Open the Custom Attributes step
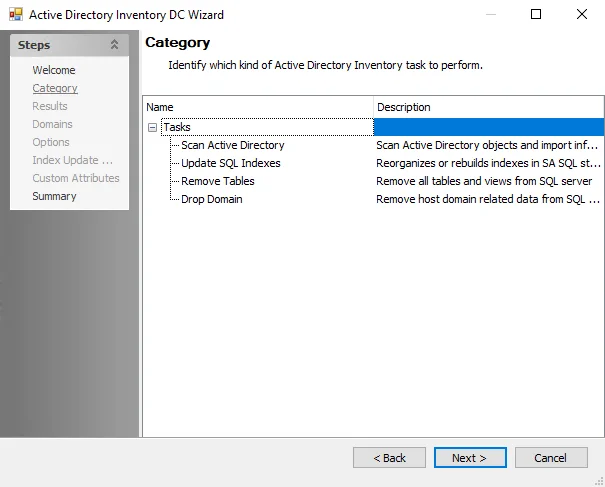 coord(76,178)
